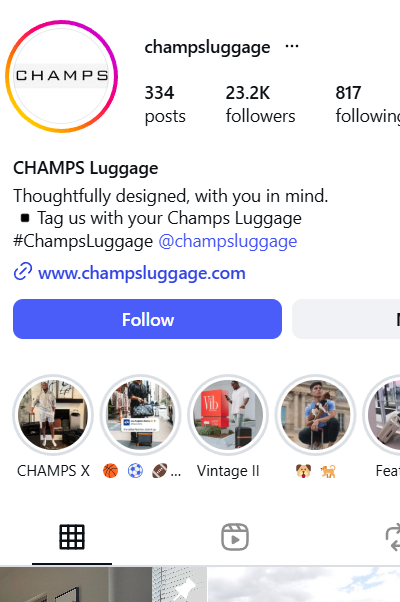Image resolution: width=400 pixels, height=602 pixels.
Task: Click the 334 posts count
Action: pyautogui.click(x=165, y=104)
